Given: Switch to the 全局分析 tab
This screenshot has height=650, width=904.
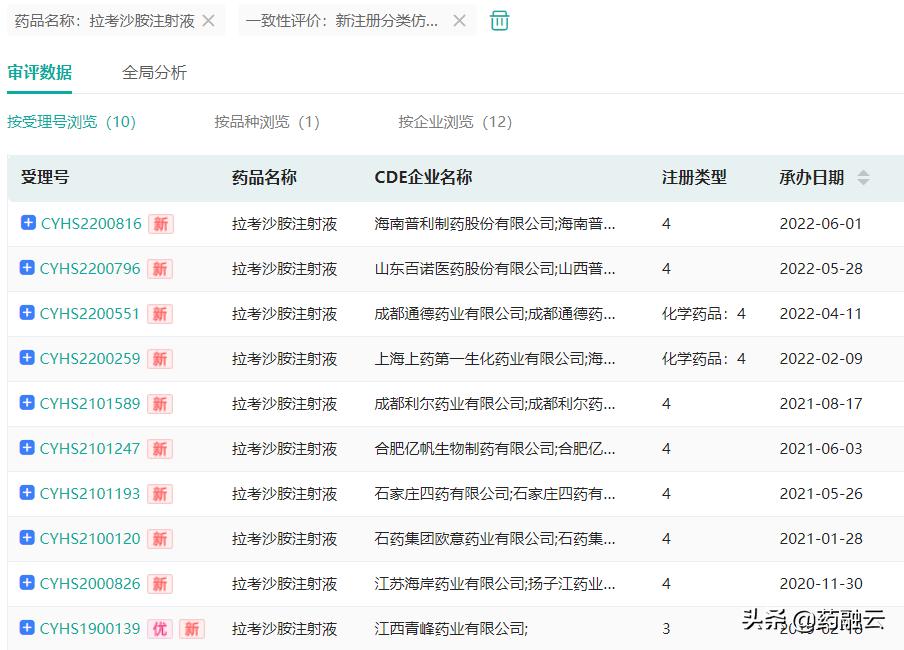Looking at the screenshot, I should point(154,73).
